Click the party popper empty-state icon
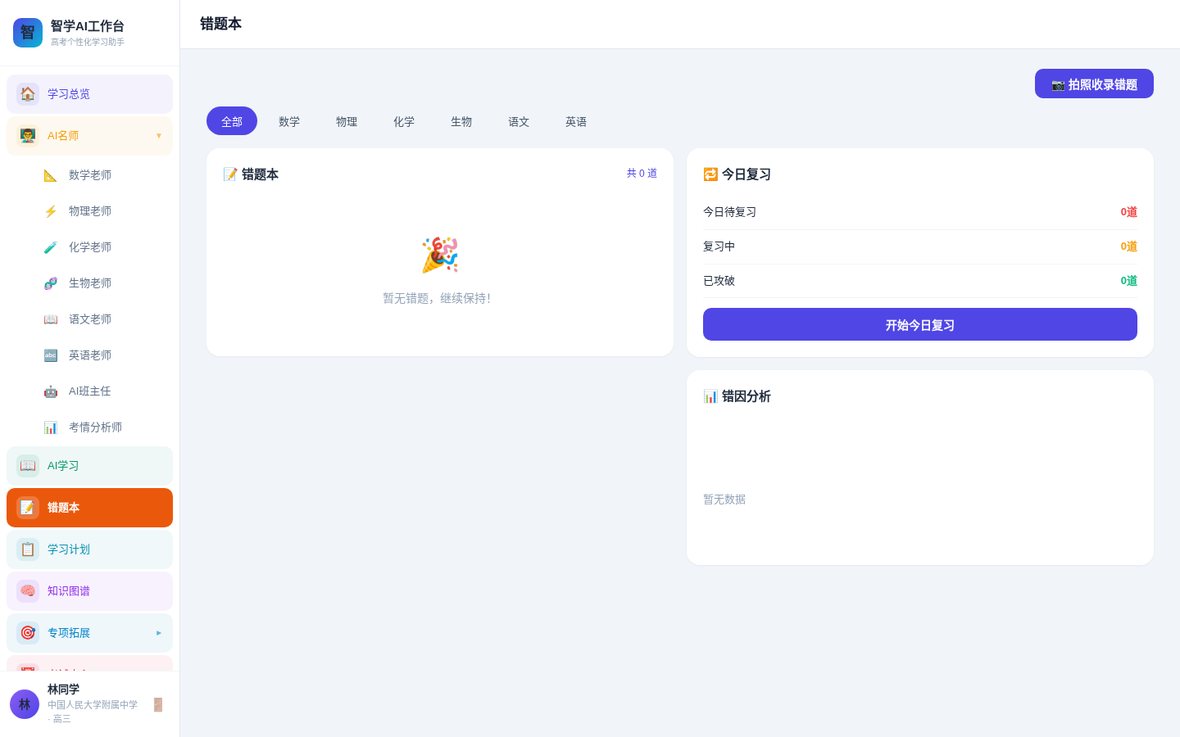1180x737 pixels. 439,254
